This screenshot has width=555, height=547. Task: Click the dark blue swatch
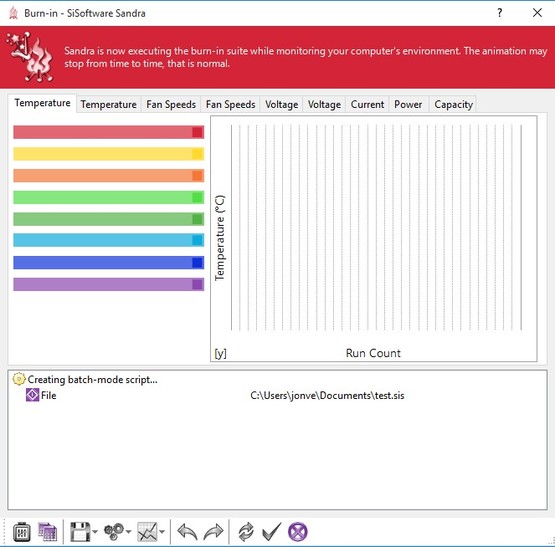tap(198, 262)
